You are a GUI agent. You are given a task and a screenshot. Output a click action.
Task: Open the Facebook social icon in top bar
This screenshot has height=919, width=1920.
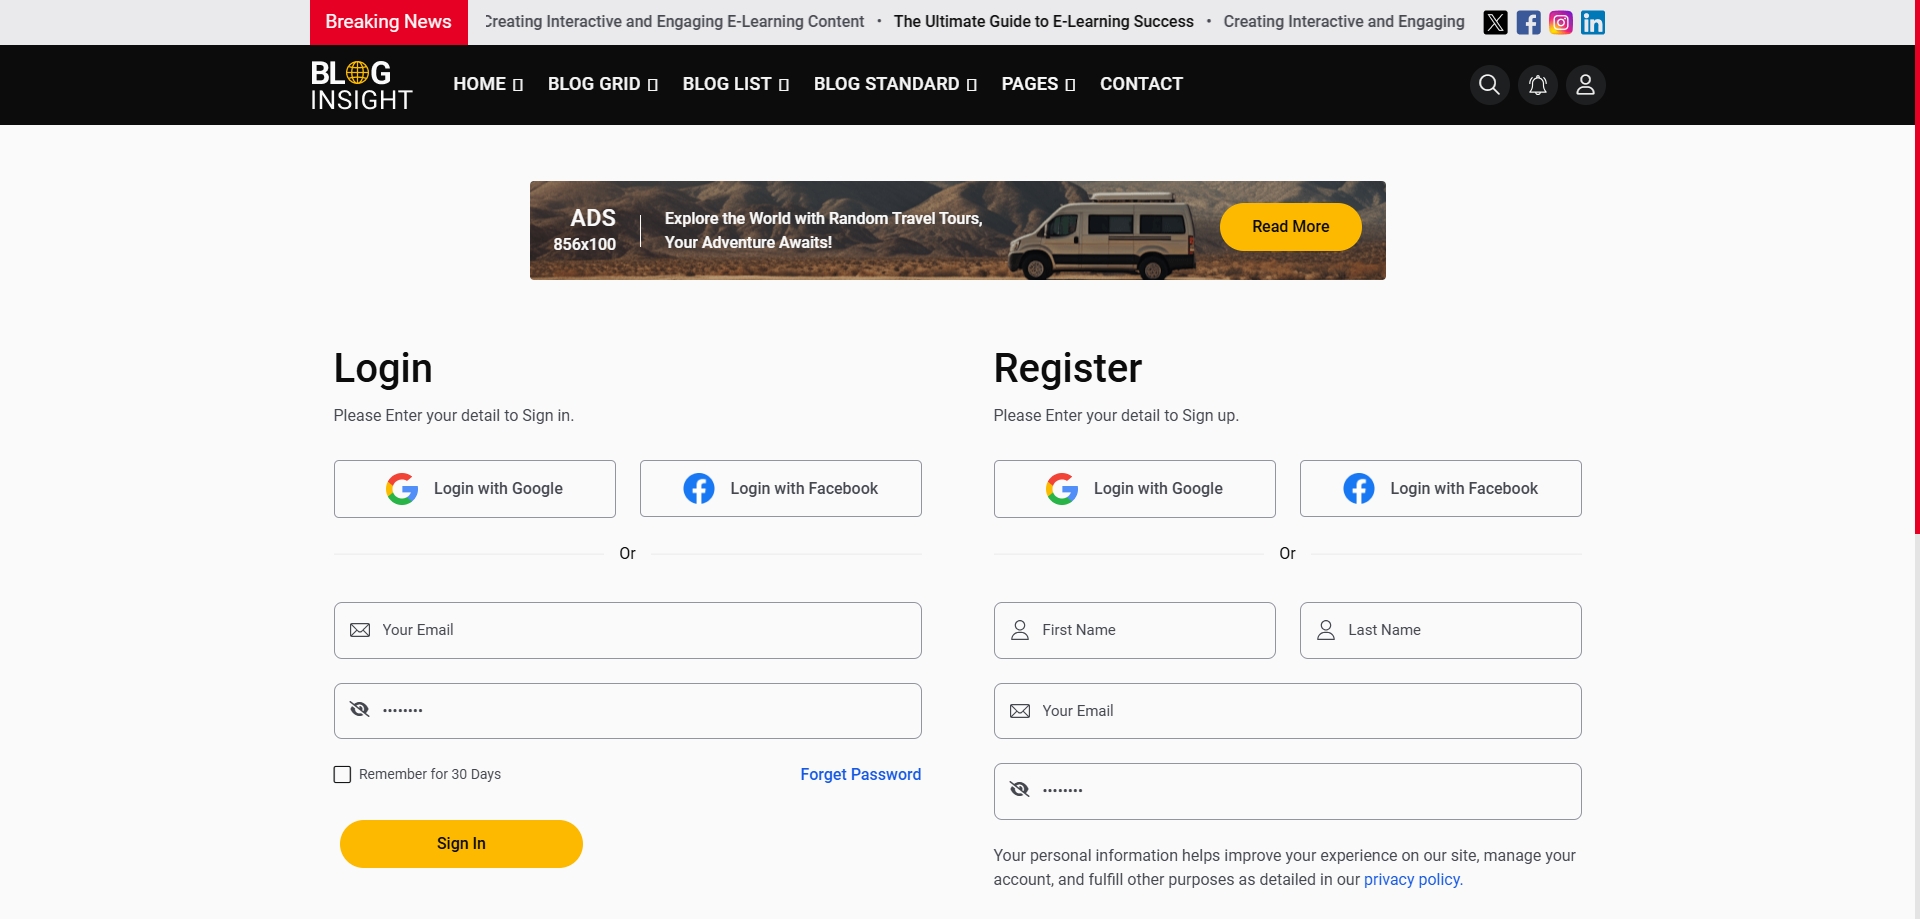pyautogui.click(x=1528, y=22)
